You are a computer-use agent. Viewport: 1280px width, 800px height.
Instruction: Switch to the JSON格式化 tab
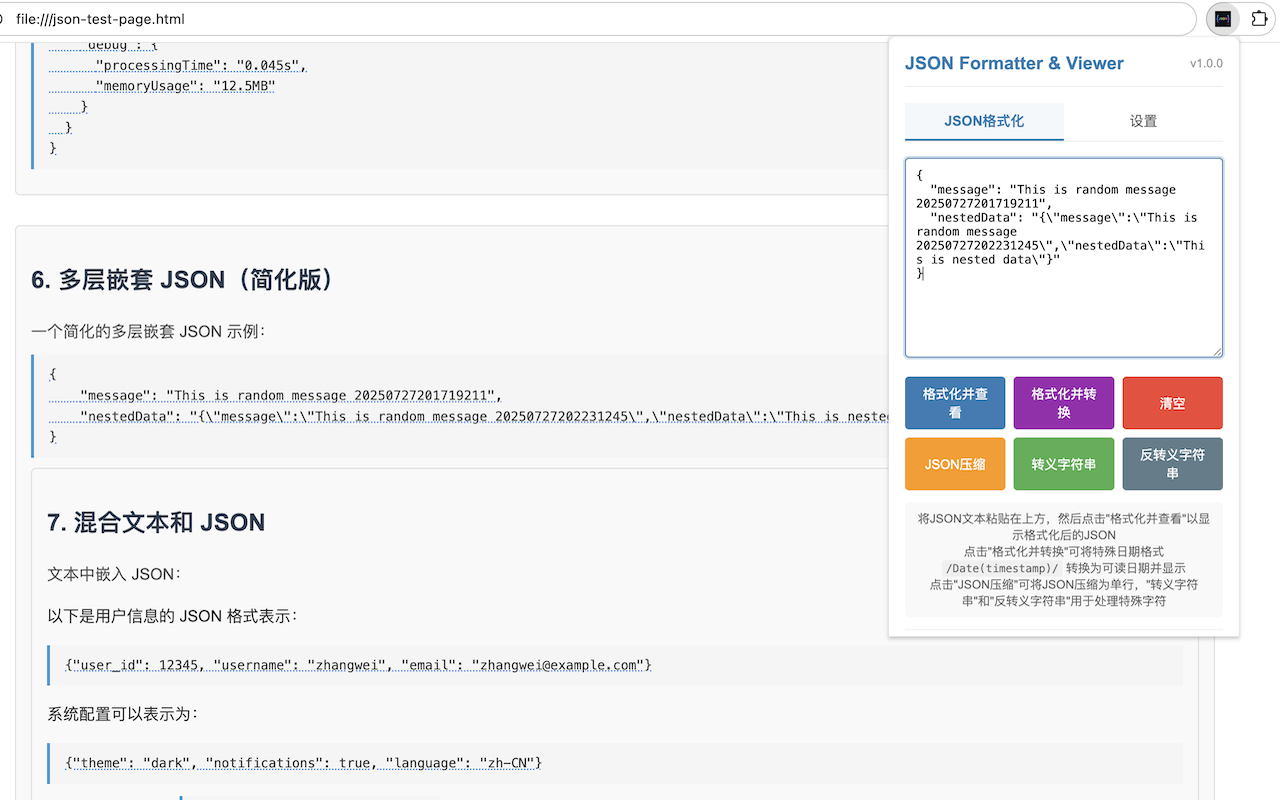(984, 121)
